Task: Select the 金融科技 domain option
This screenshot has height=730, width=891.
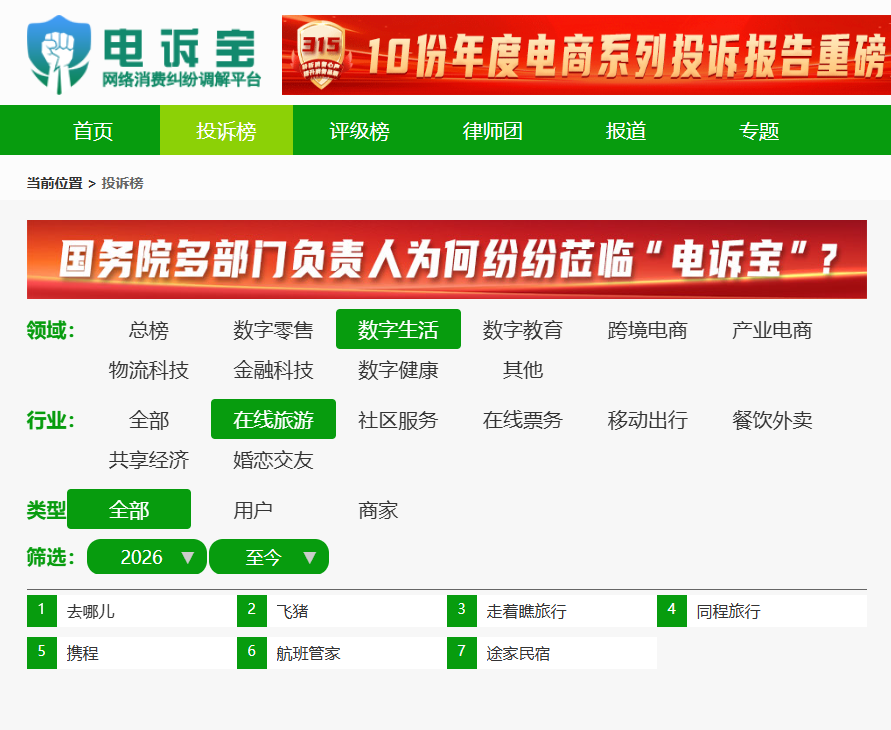Action: click(x=273, y=370)
